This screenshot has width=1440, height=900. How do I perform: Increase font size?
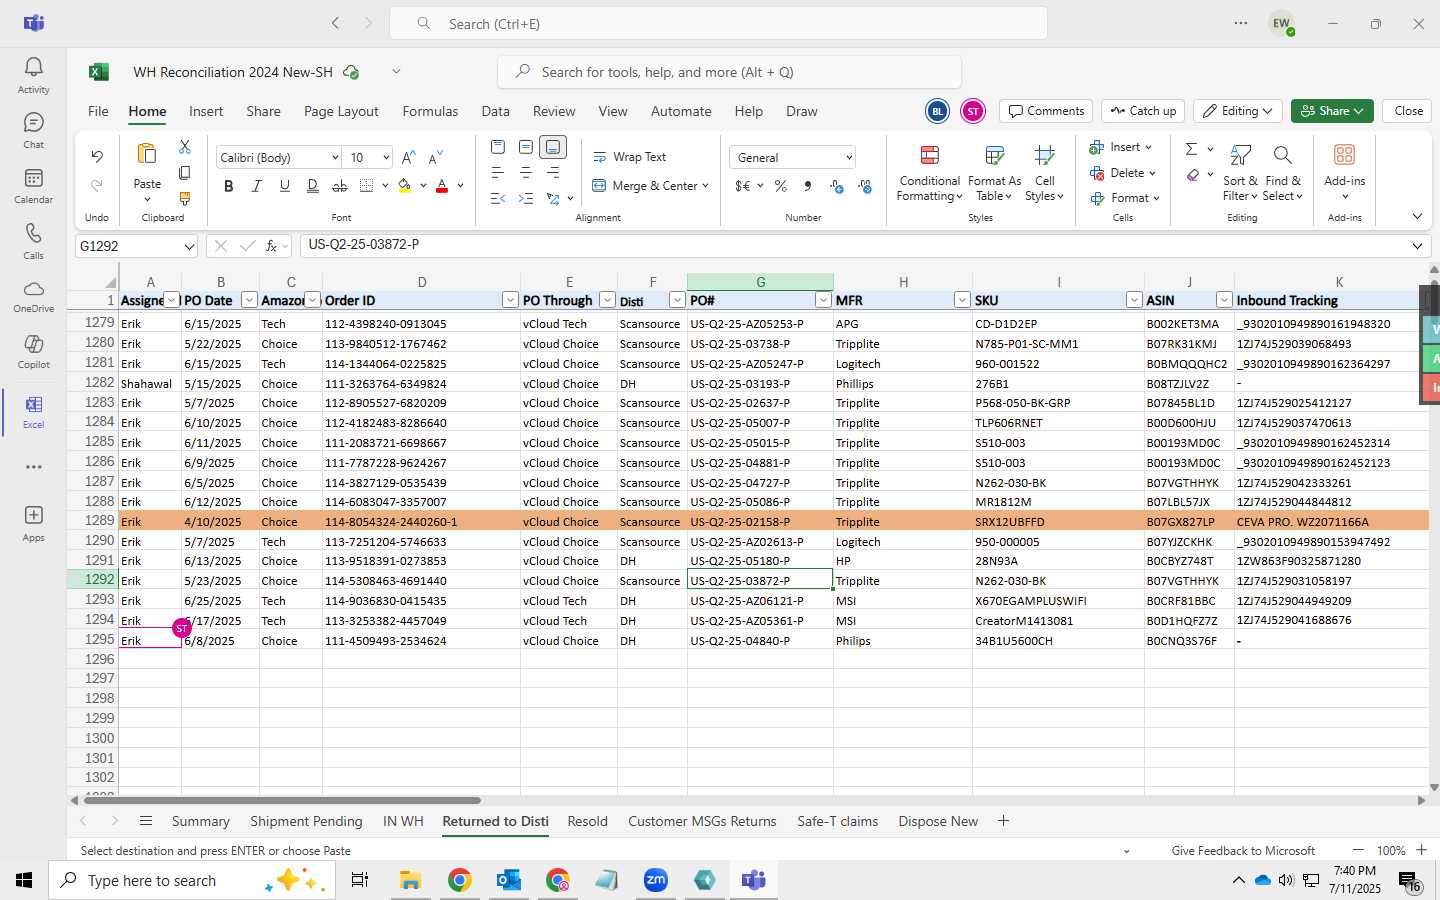point(408,157)
